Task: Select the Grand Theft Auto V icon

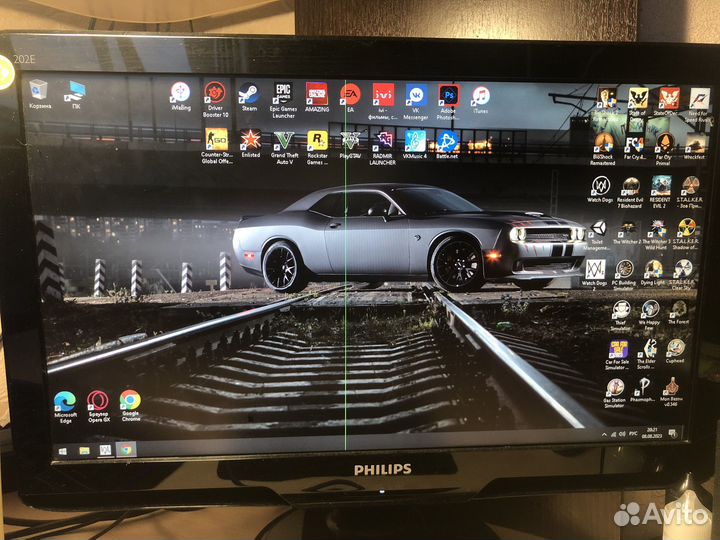Action: pos(284,139)
